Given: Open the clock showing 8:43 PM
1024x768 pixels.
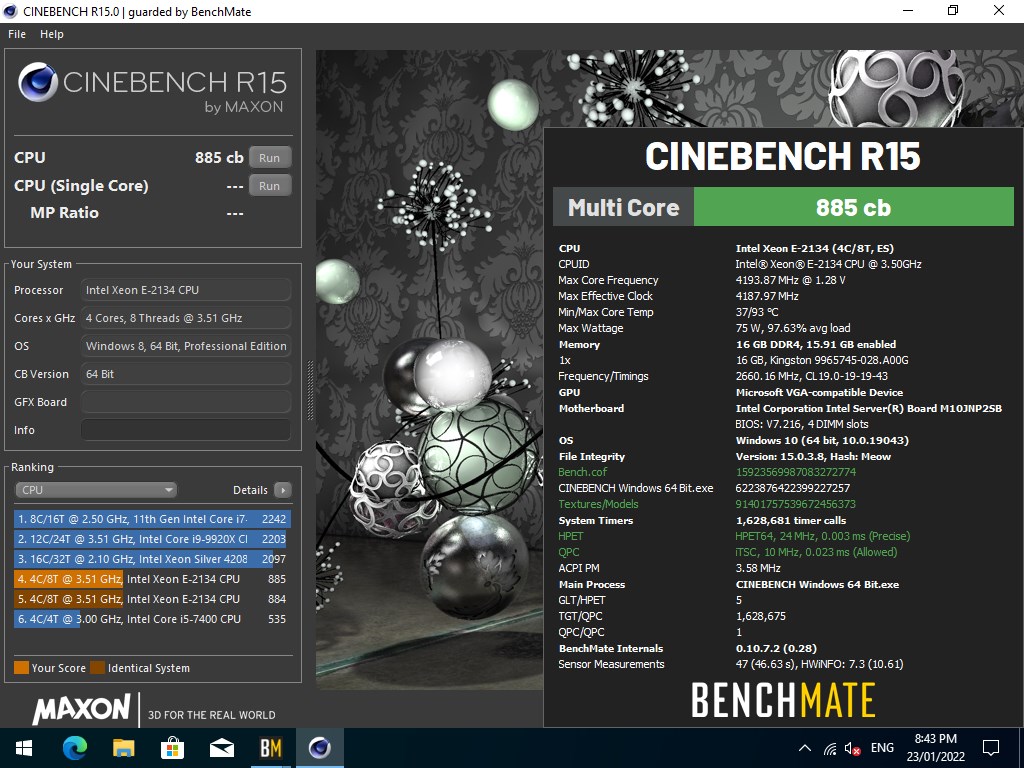Looking at the screenshot, I should click(935, 748).
